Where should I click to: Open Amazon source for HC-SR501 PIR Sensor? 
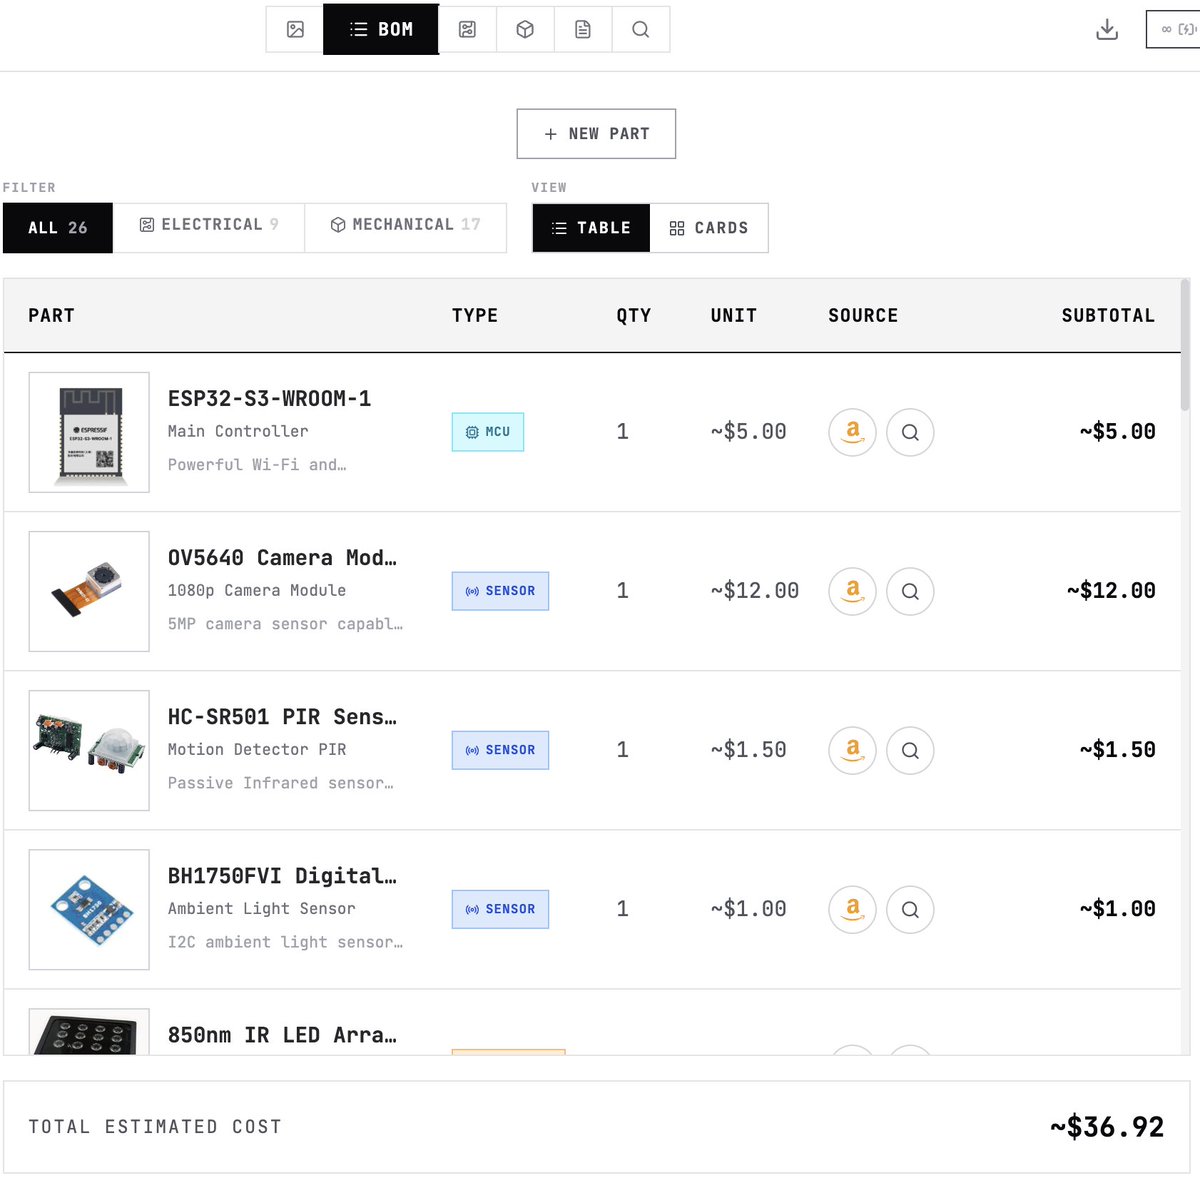click(853, 750)
